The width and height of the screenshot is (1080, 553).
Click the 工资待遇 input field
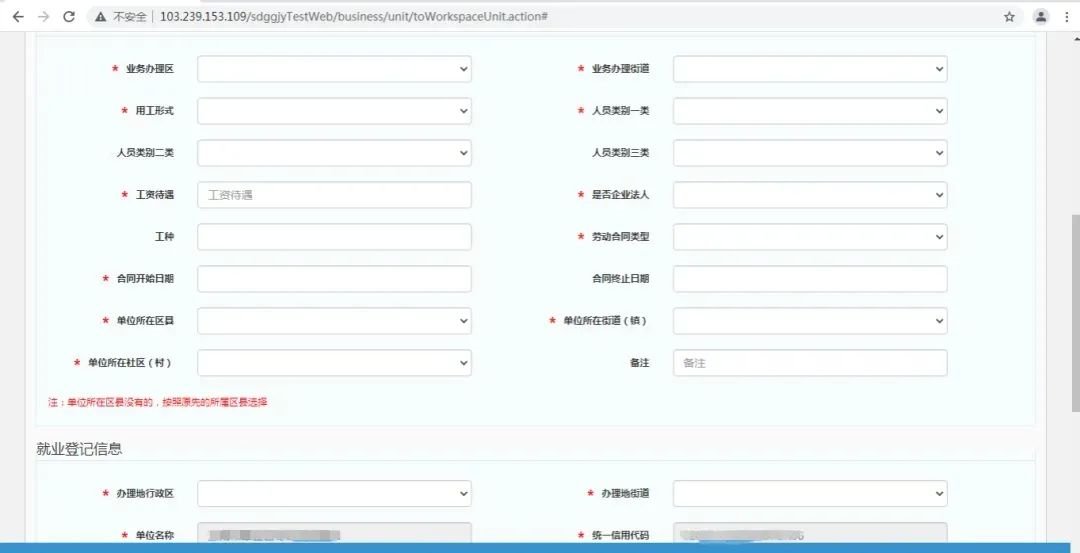click(334, 195)
